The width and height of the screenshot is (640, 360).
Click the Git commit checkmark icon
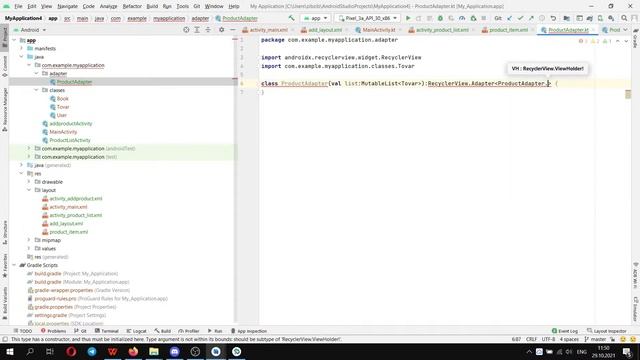520,18
